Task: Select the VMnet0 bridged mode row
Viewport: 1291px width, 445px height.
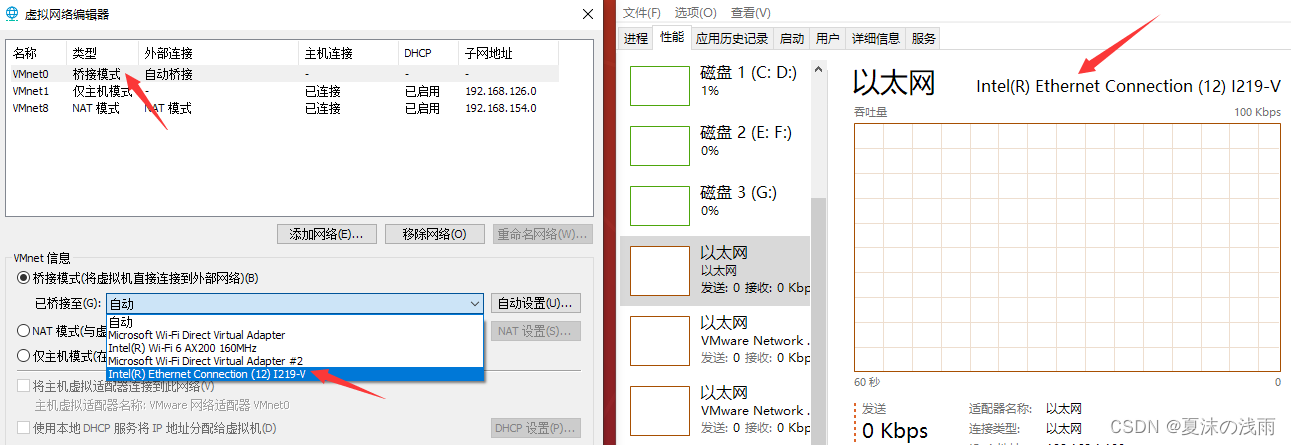Action: click(x=282, y=74)
